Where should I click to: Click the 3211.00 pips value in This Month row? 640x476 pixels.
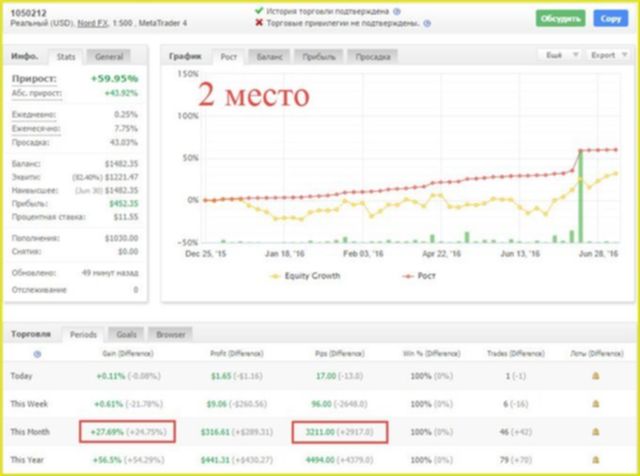[x=320, y=432]
